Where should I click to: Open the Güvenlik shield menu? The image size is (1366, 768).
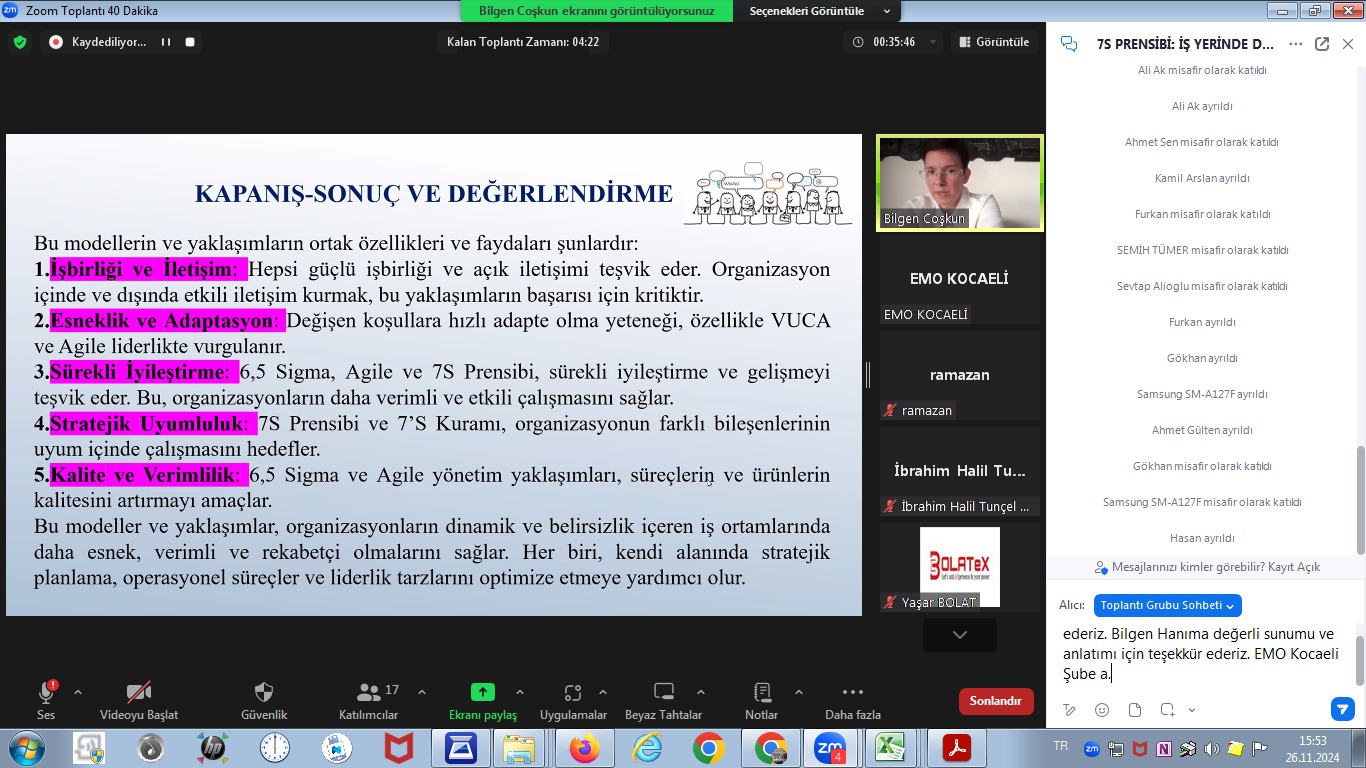coord(264,700)
